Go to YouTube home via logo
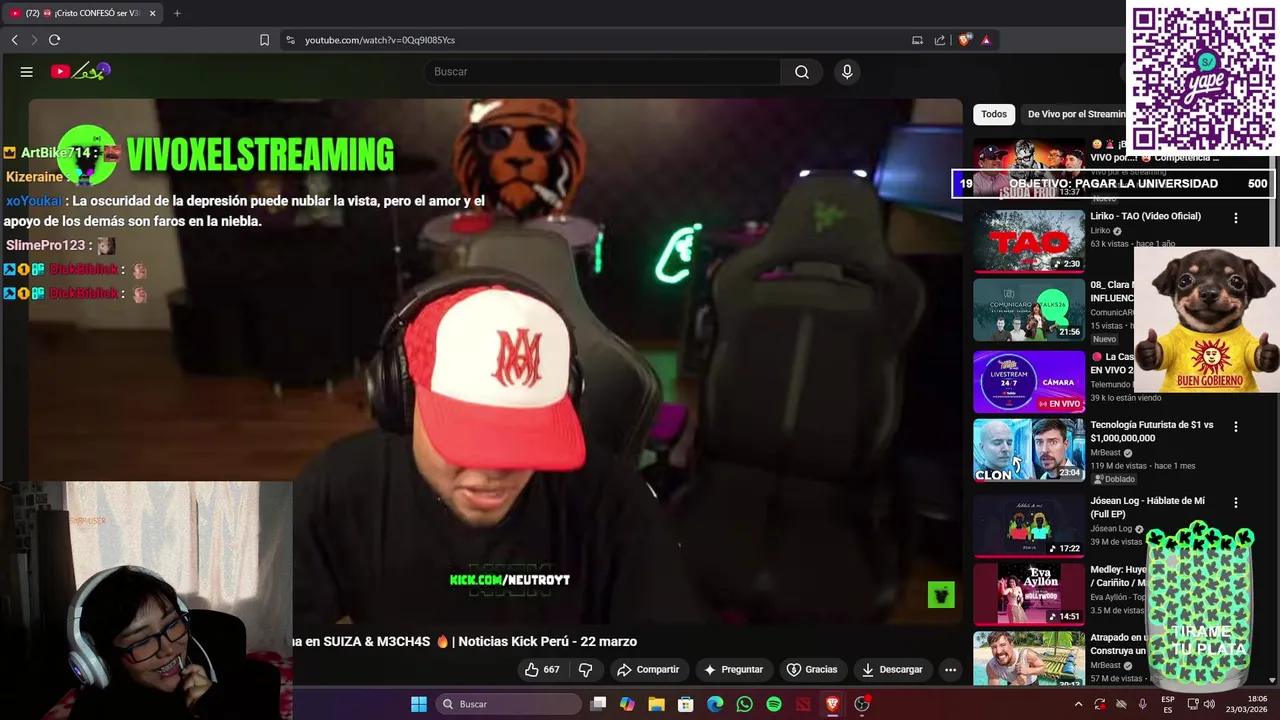1280x720 pixels. click(80, 72)
